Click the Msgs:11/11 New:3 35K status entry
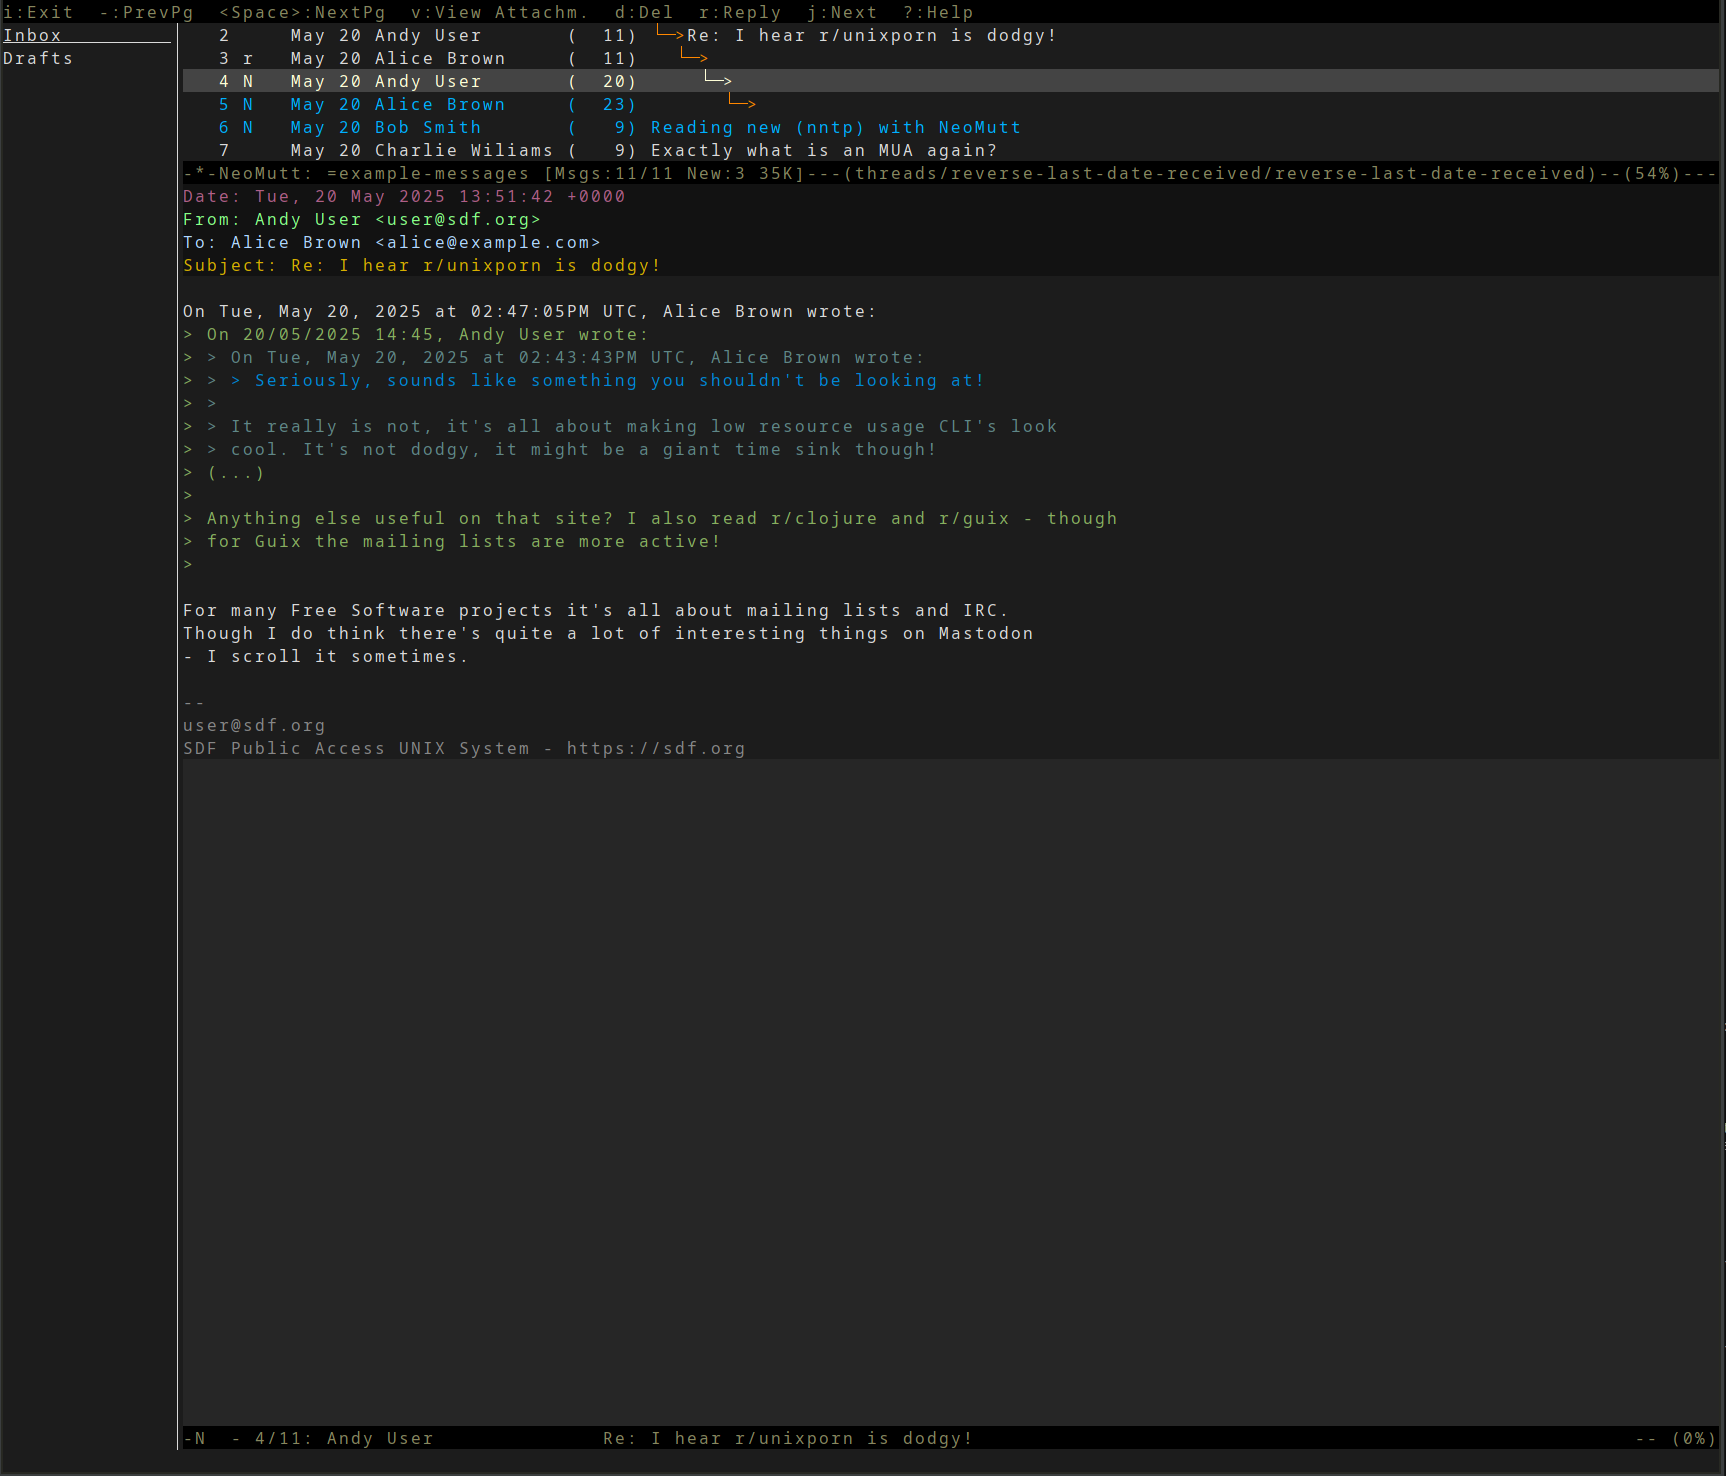1726x1476 pixels. (674, 173)
